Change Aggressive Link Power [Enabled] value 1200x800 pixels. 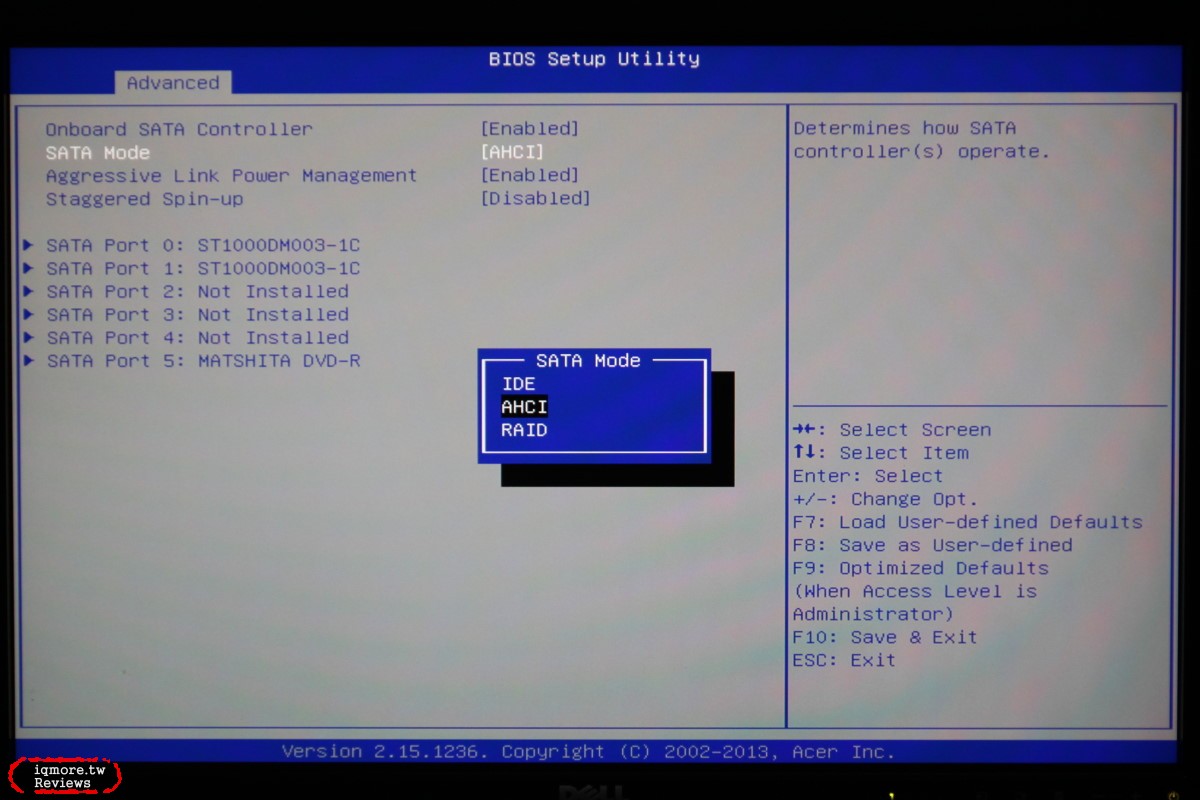click(530, 175)
